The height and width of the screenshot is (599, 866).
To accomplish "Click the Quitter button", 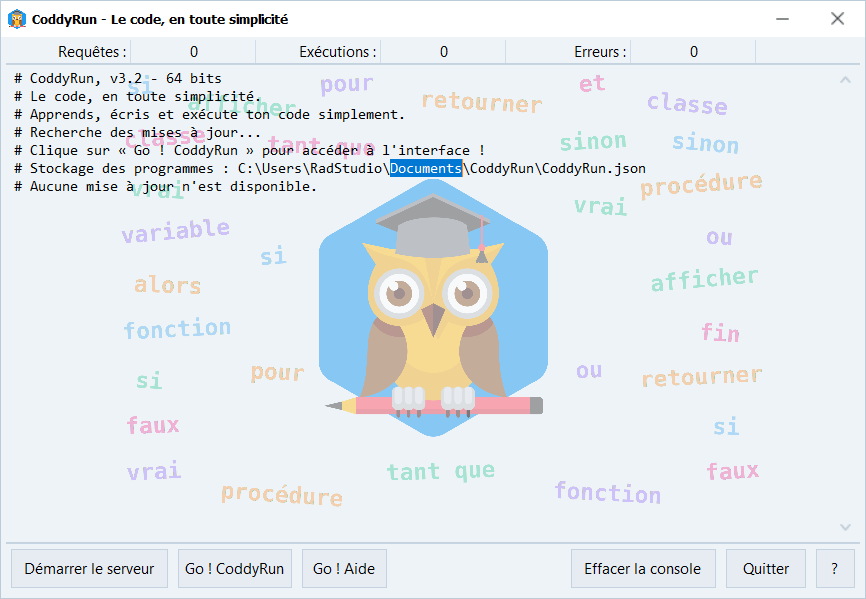I will (x=766, y=569).
